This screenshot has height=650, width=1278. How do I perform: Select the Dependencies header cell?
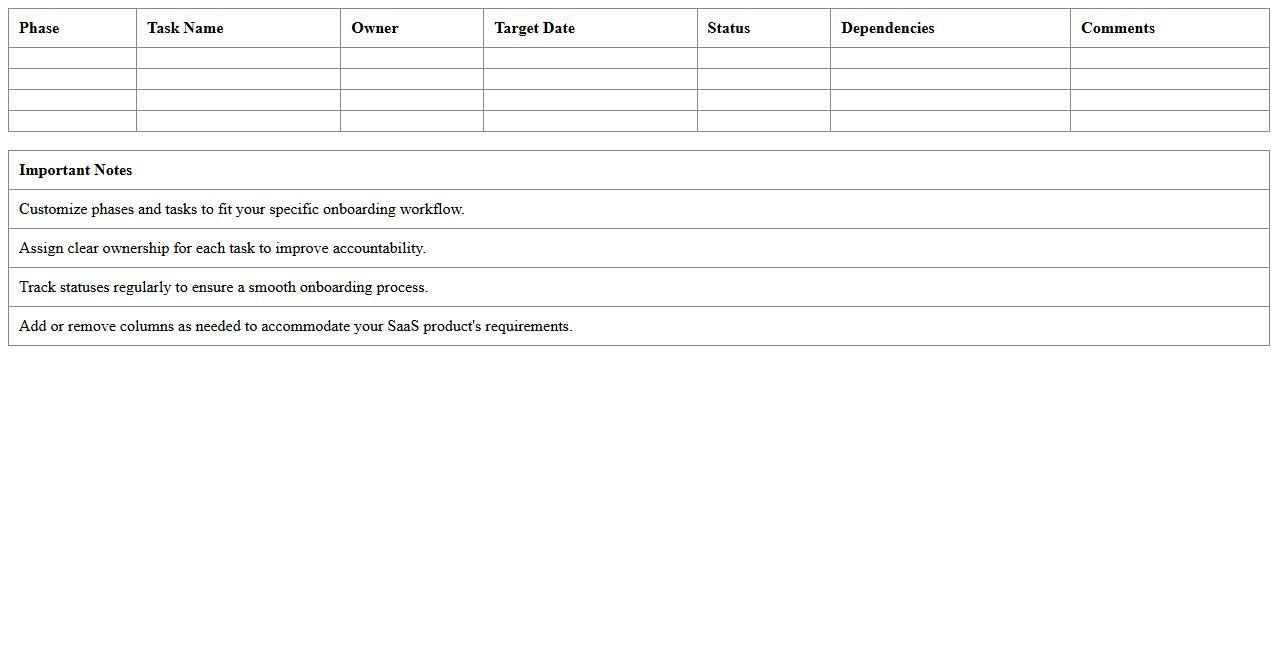(x=887, y=28)
